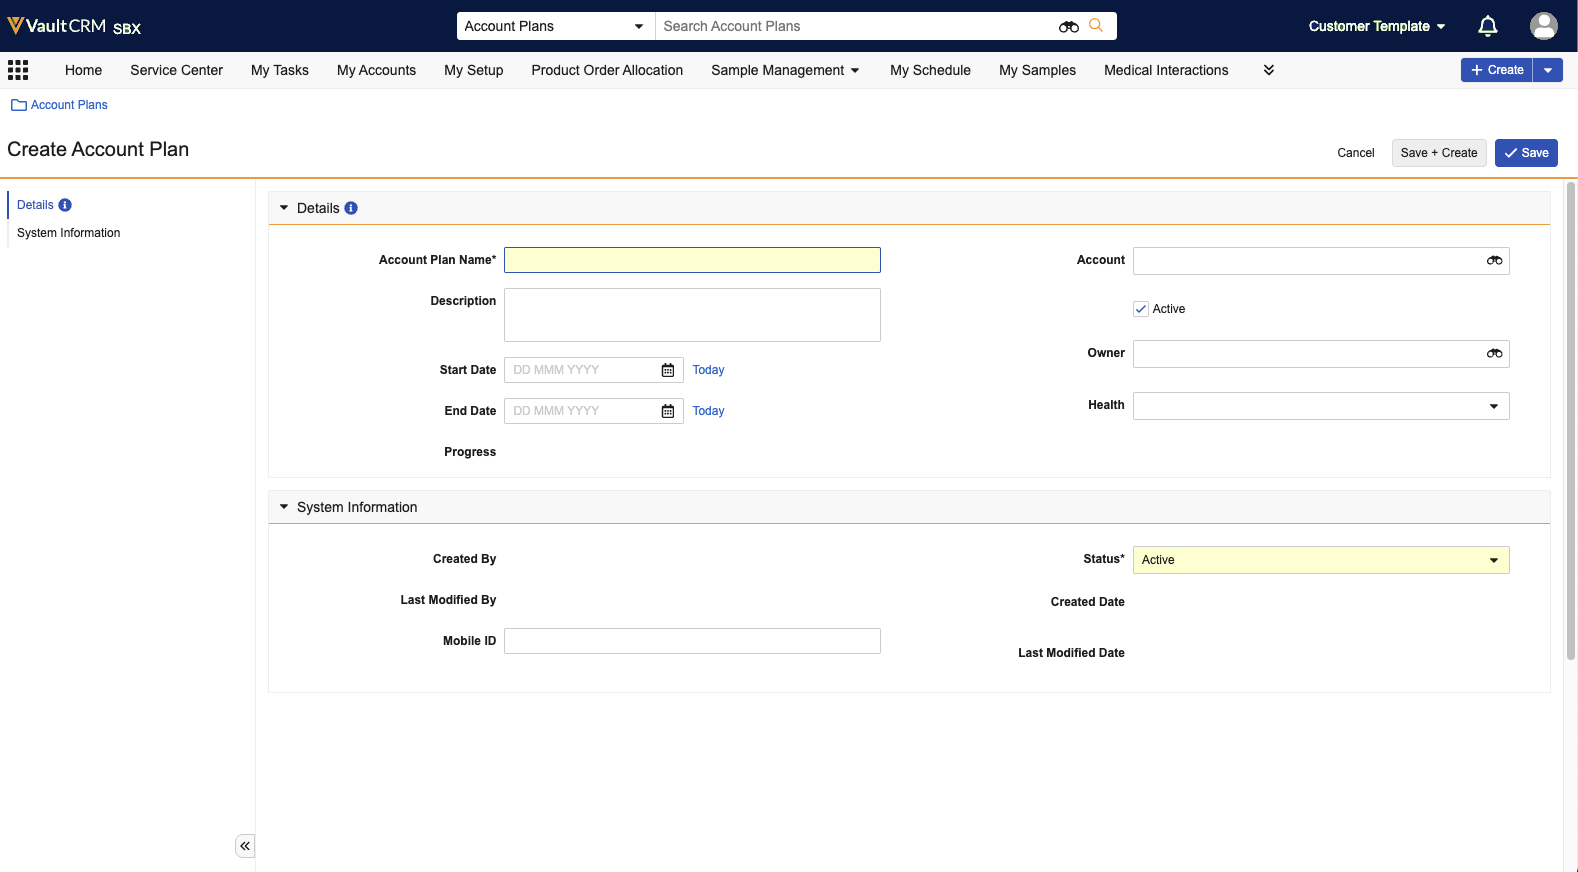
Task: Uncheck the Active checkbox
Action: pyautogui.click(x=1141, y=309)
